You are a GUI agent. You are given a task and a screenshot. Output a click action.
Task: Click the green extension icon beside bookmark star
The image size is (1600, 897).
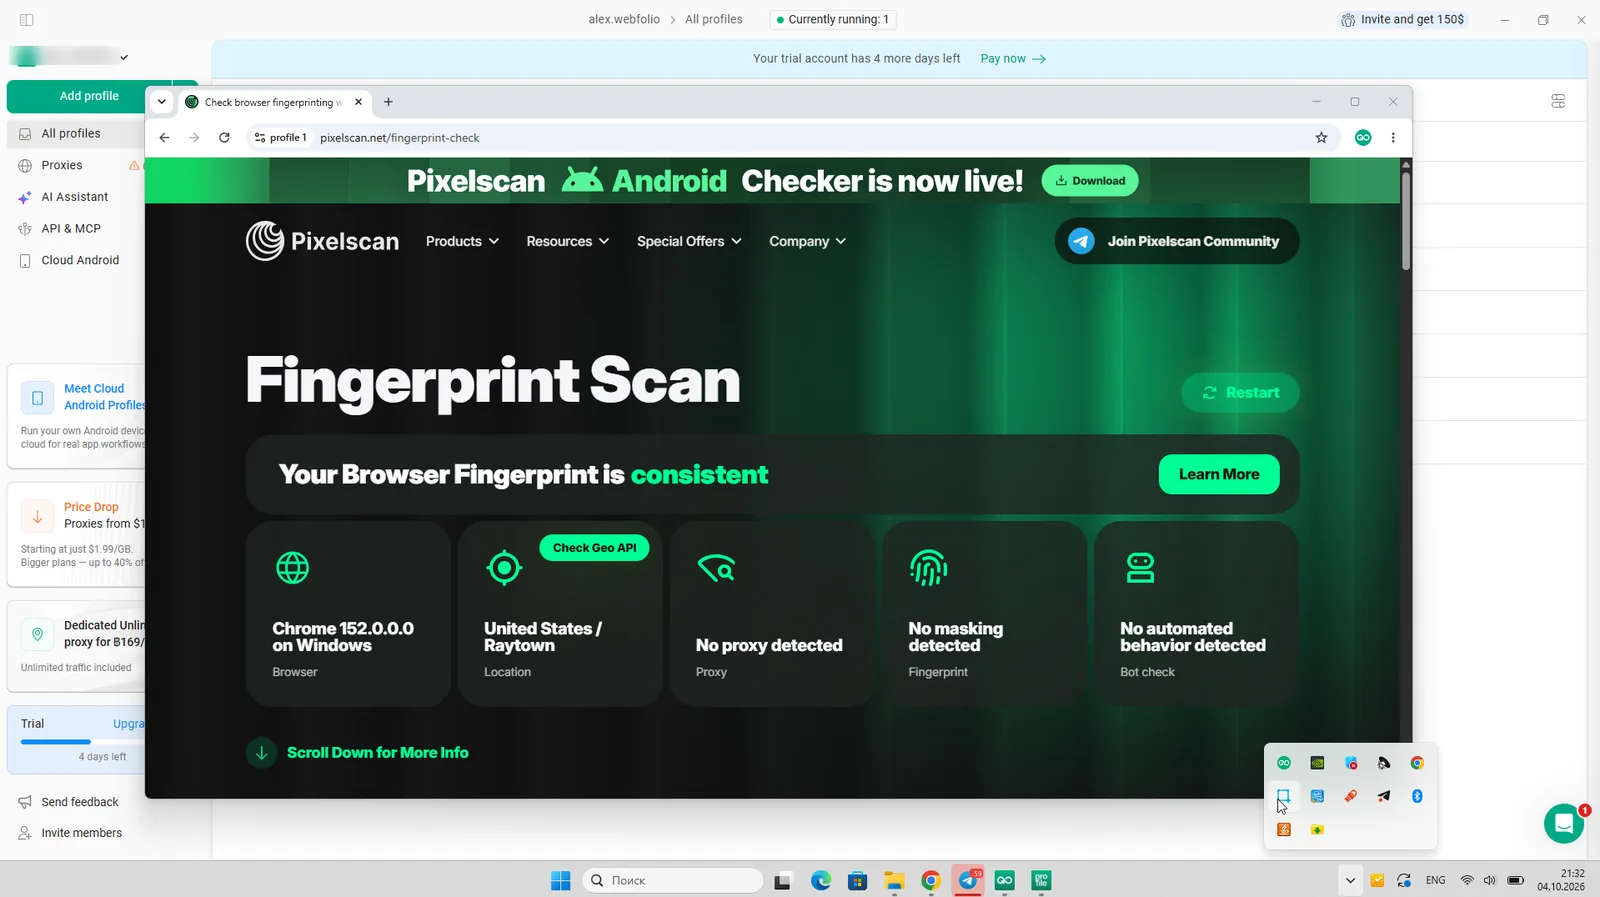tap(1363, 138)
